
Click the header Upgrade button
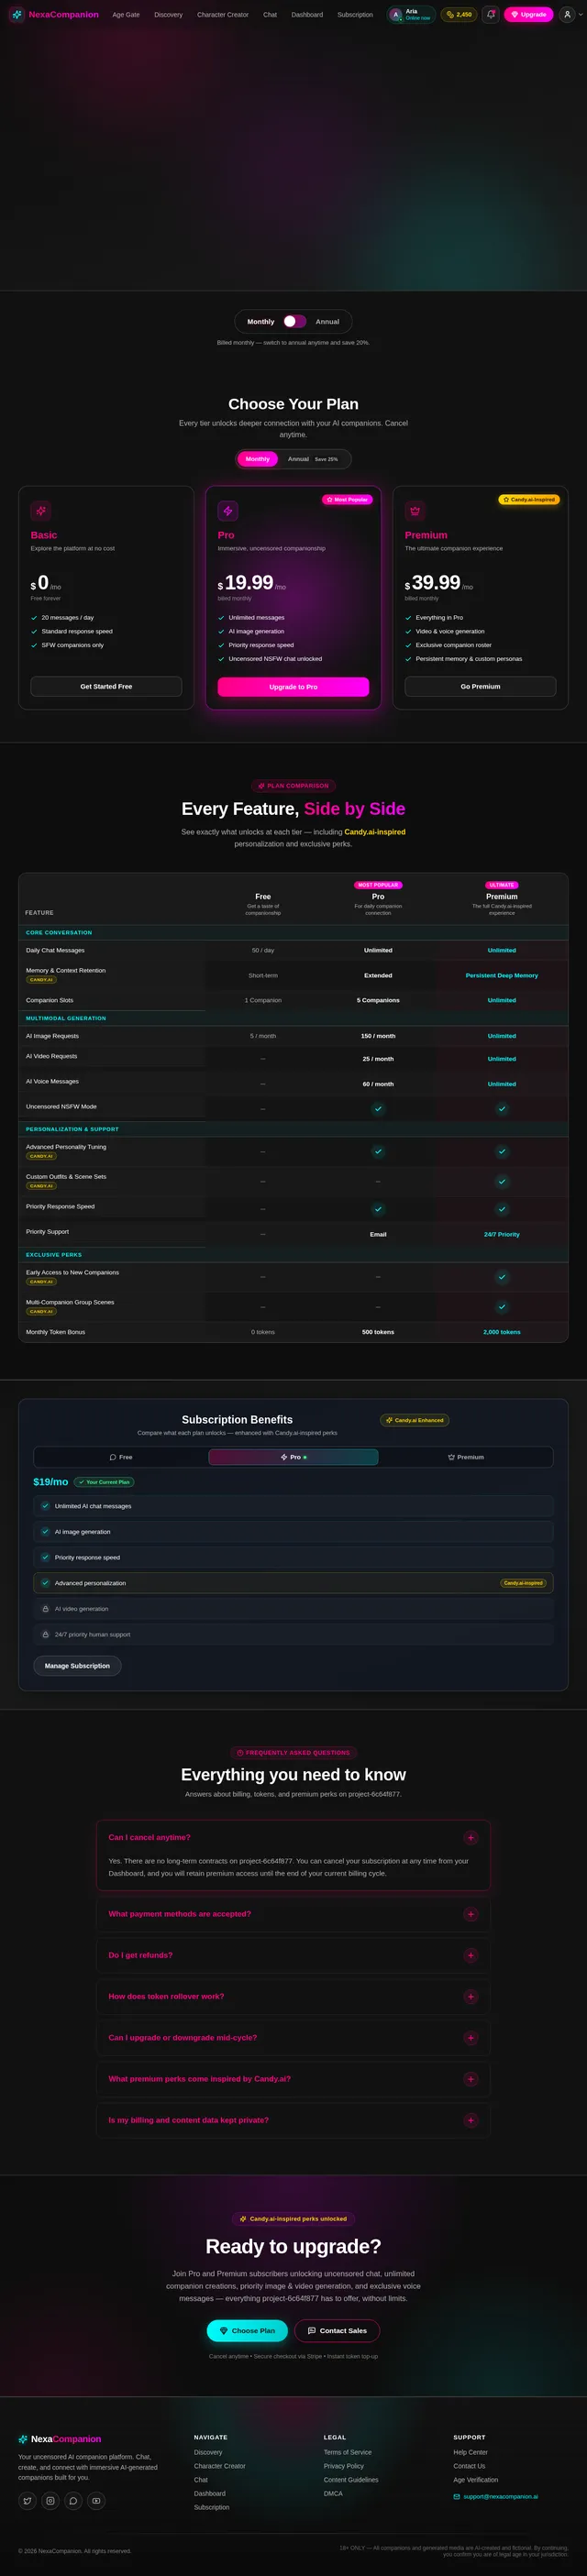pos(529,15)
